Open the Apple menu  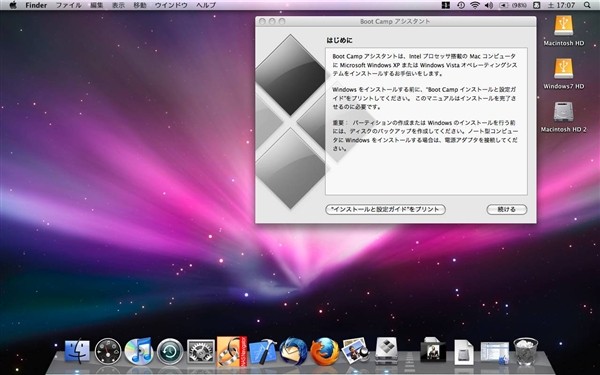pos(13,5)
